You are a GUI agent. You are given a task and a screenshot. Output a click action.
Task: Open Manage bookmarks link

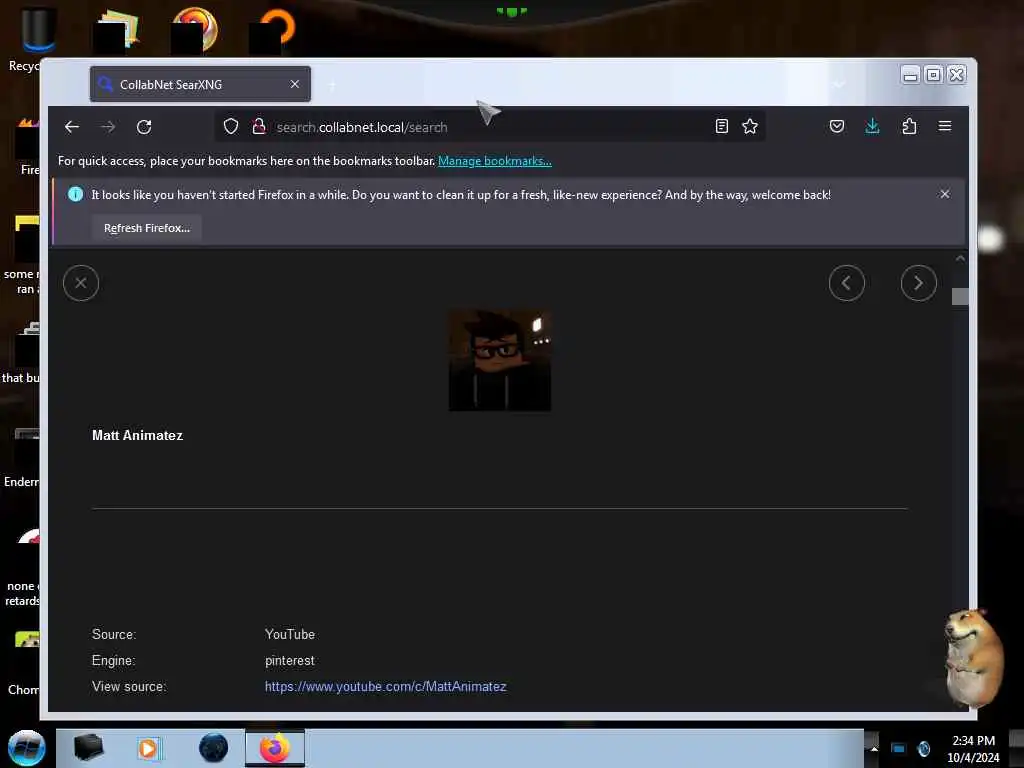pos(494,161)
